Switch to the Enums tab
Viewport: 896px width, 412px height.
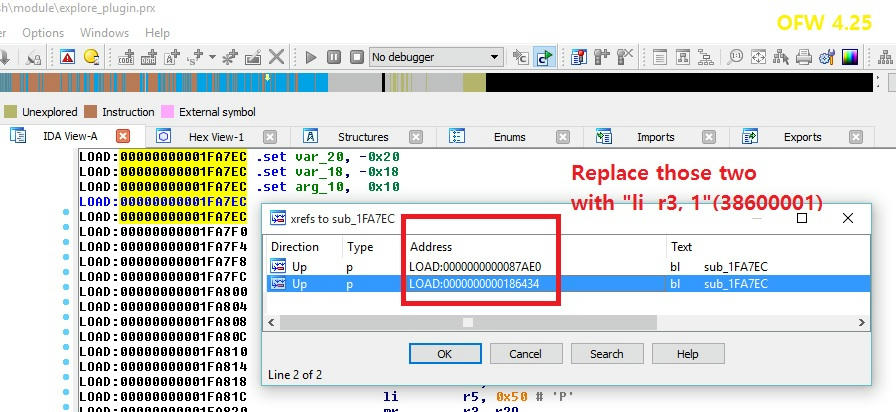[509, 137]
